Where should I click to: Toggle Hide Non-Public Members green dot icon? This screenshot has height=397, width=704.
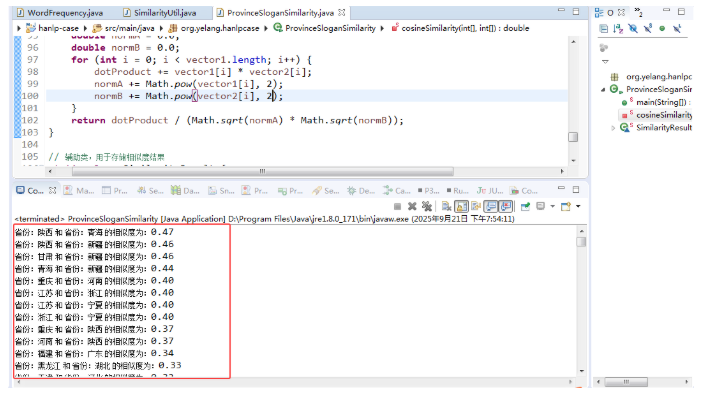tap(662, 29)
